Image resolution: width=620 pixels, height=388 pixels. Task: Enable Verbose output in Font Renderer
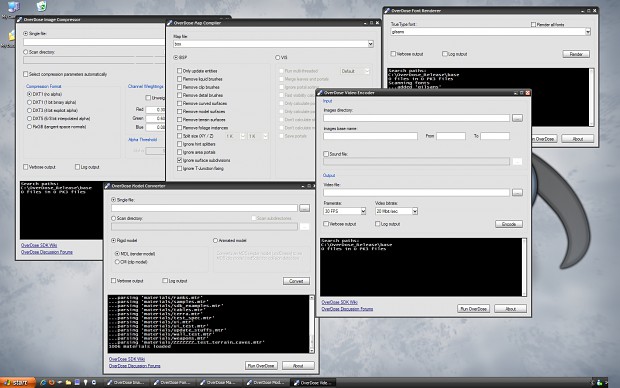[x=393, y=54]
